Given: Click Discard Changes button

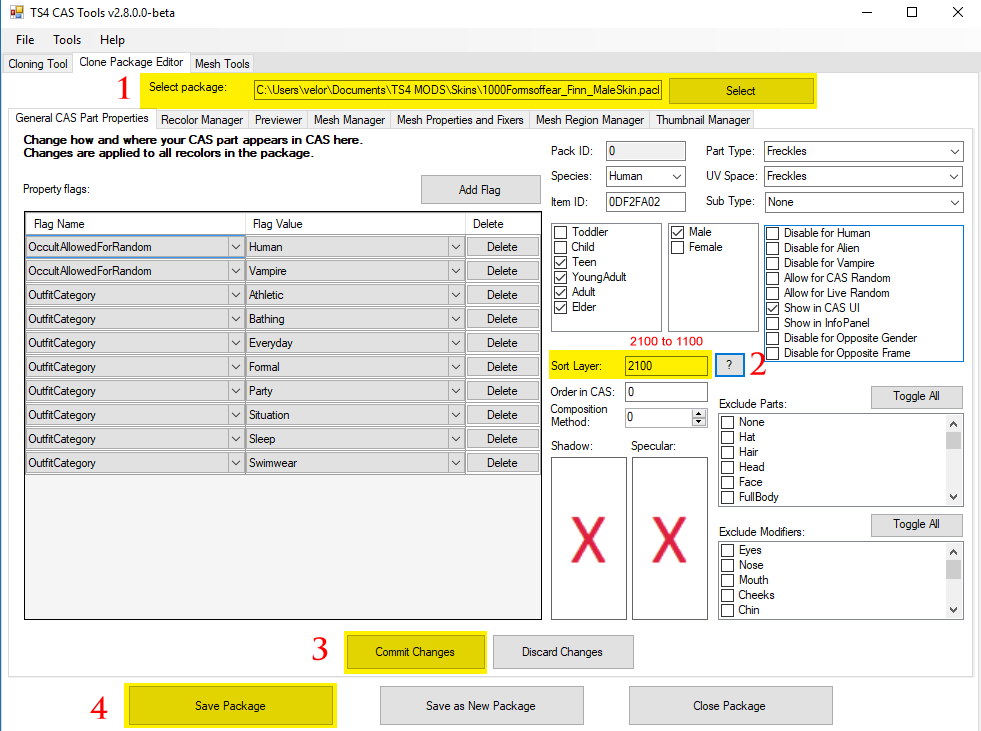Looking at the screenshot, I should (562, 652).
